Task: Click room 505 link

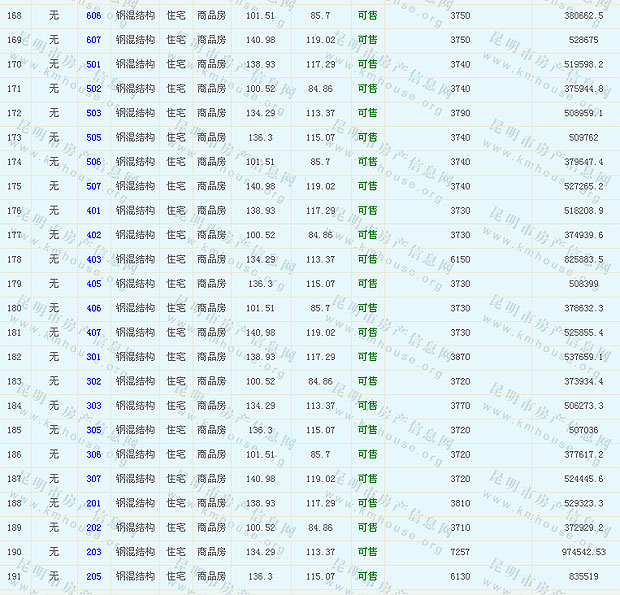Action: point(93,138)
